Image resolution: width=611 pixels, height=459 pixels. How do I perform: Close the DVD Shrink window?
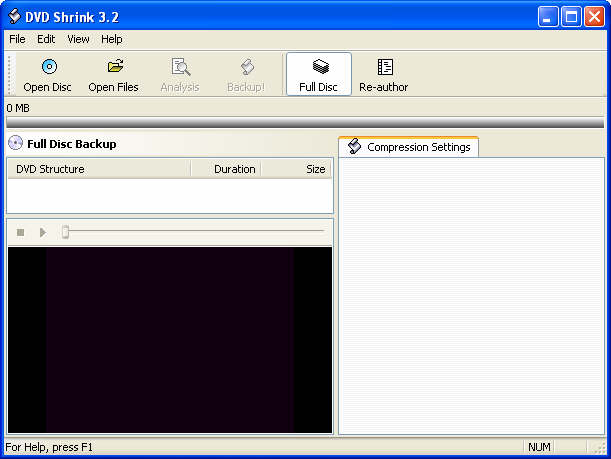coord(594,17)
